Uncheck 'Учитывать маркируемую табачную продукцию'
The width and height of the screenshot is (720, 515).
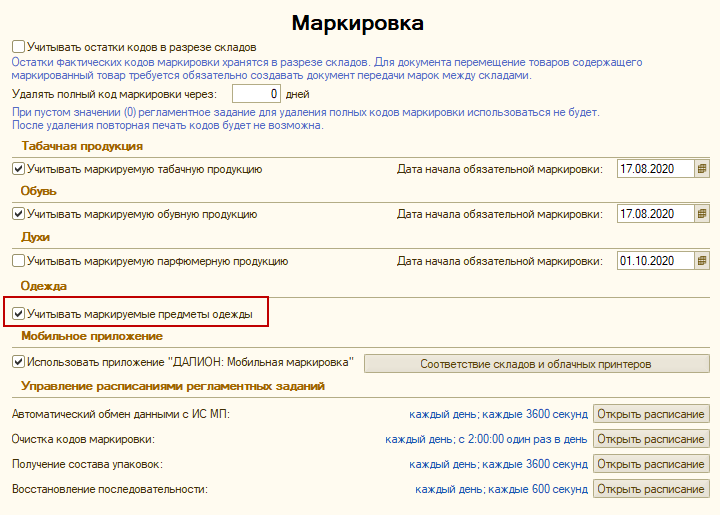(x=18, y=169)
